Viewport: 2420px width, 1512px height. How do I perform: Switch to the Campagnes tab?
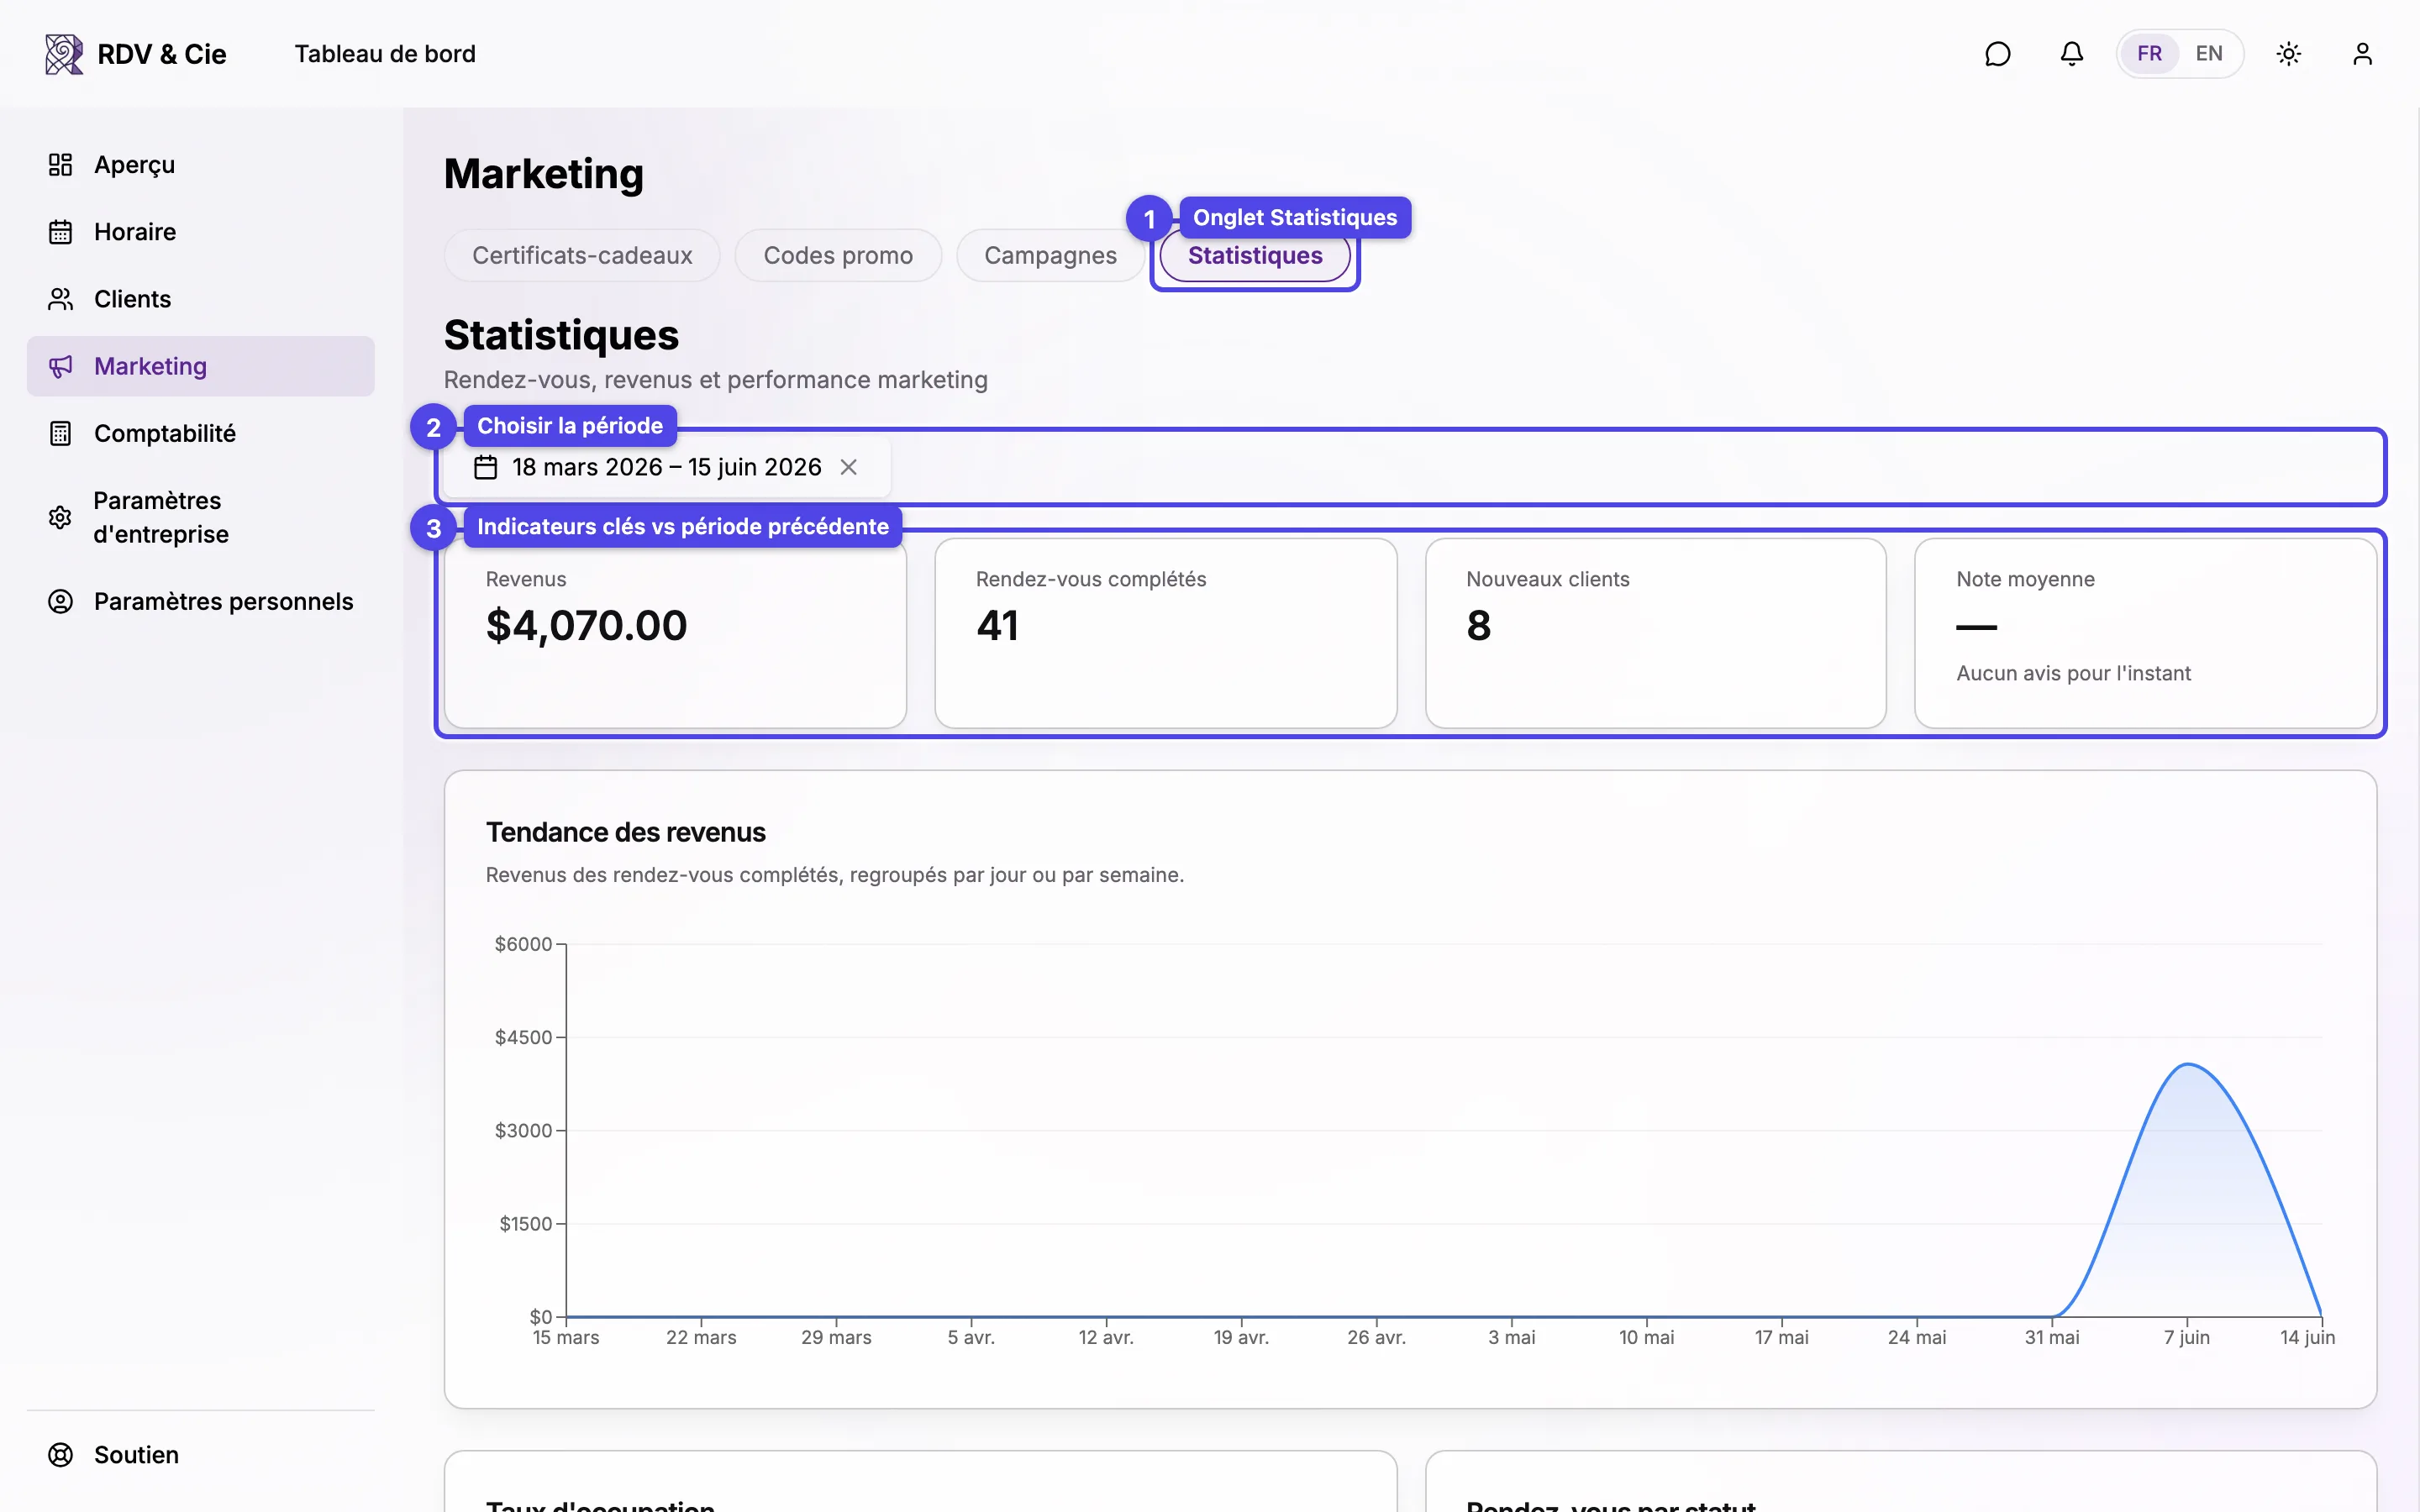tap(1050, 255)
